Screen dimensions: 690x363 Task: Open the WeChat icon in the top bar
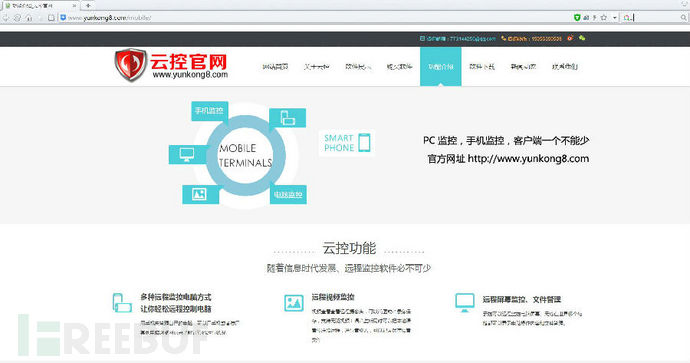pos(582,38)
